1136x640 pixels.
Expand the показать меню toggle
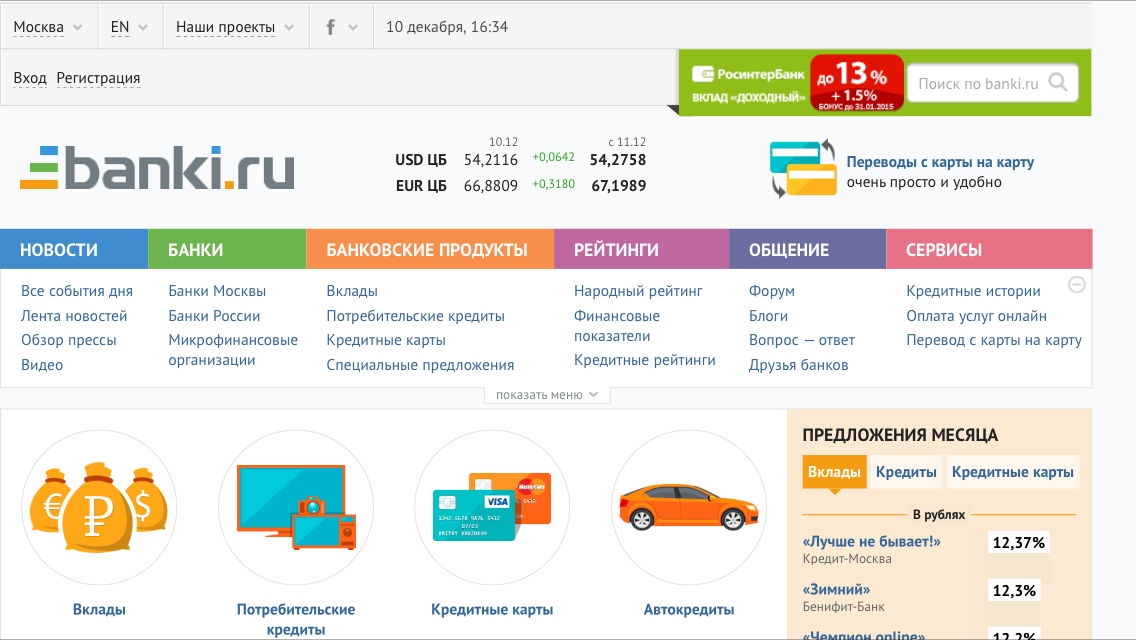547,395
